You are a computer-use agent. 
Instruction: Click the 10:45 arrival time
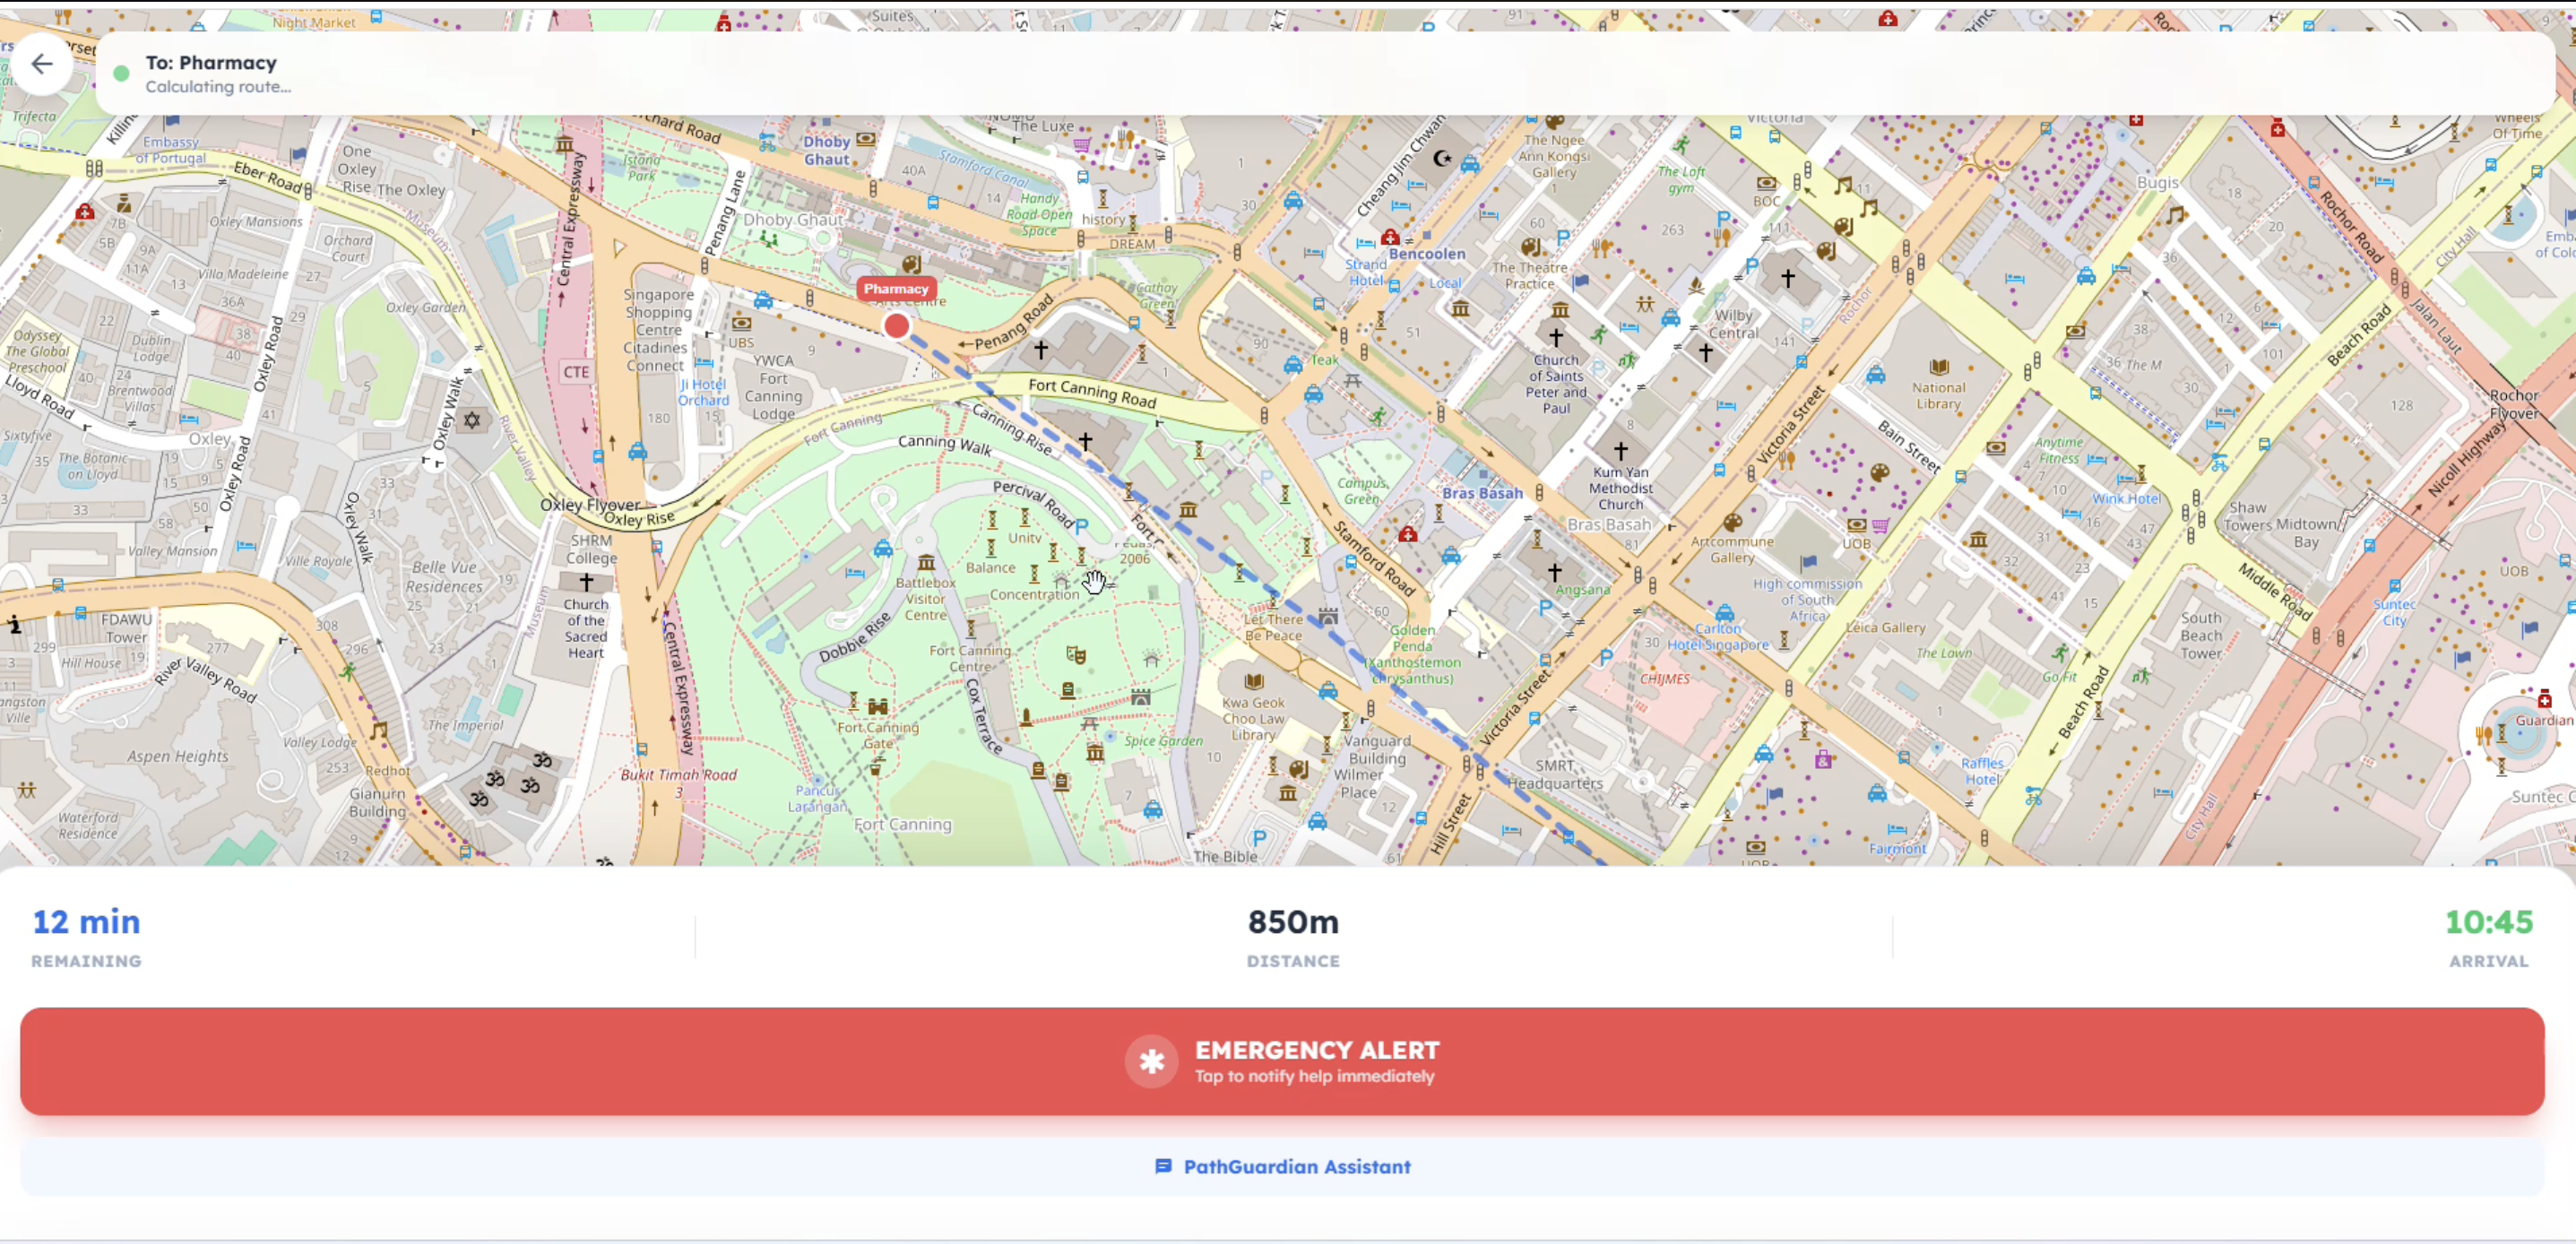coord(2488,922)
